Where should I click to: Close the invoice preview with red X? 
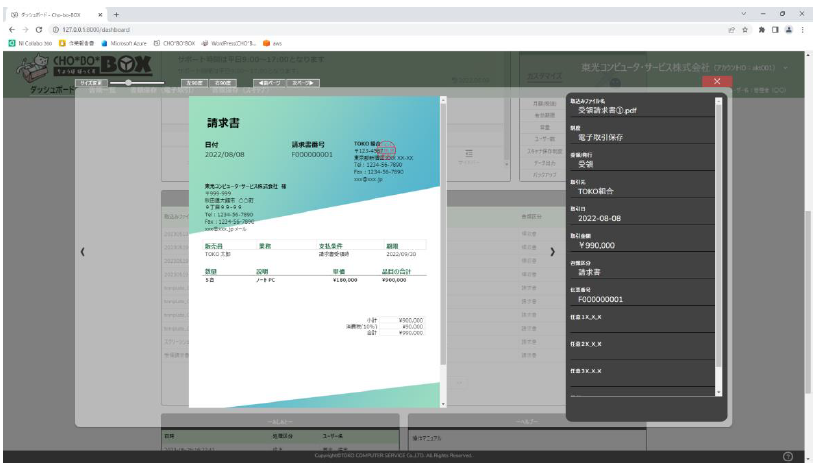pyautogui.click(x=717, y=82)
